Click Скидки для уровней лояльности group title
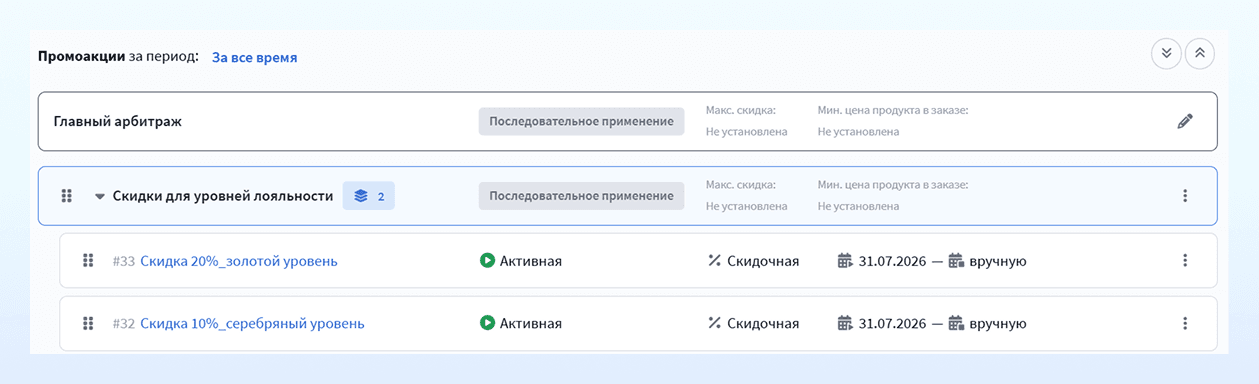The width and height of the screenshot is (1259, 384). tap(223, 196)
